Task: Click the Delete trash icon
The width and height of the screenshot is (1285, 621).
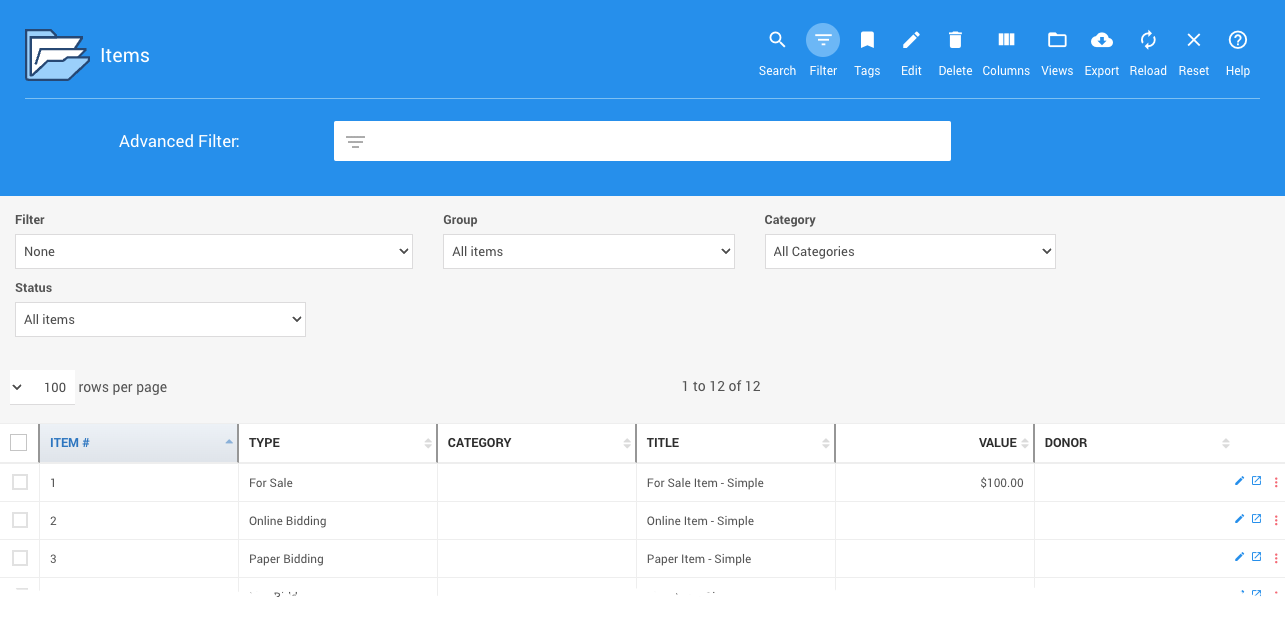Action: click(x=955, y=41)
